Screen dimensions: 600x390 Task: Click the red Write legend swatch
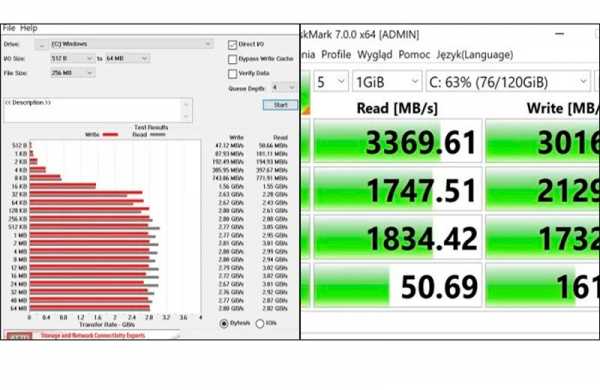coord(110,135)
